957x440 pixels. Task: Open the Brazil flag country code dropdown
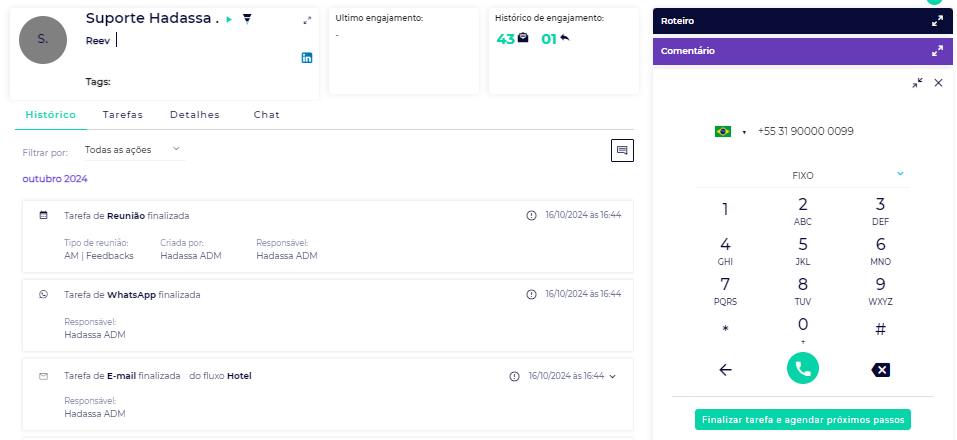click(731, 132)
